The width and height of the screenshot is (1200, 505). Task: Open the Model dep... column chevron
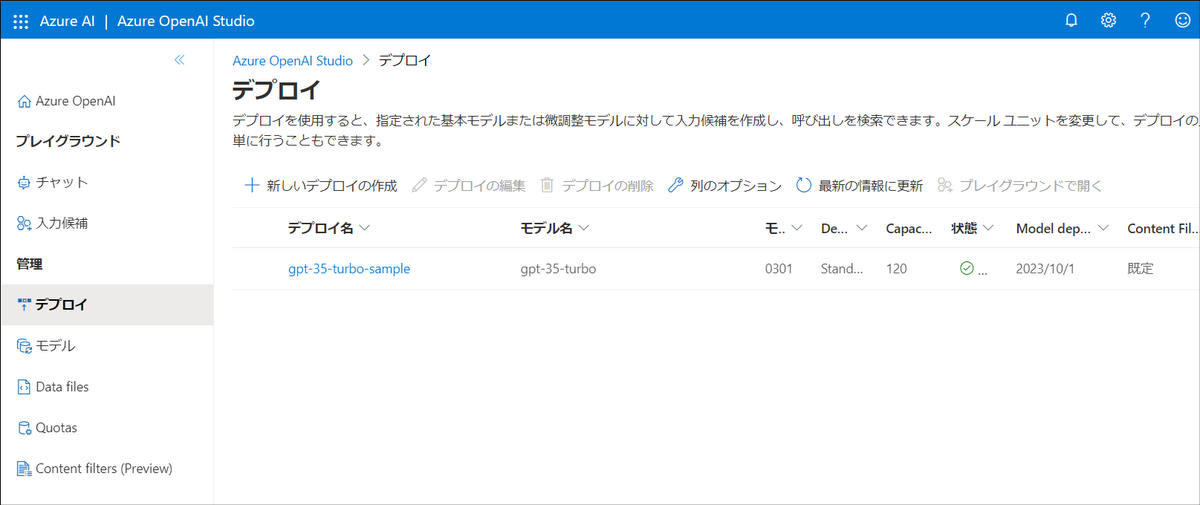[x=1103, y=229]
